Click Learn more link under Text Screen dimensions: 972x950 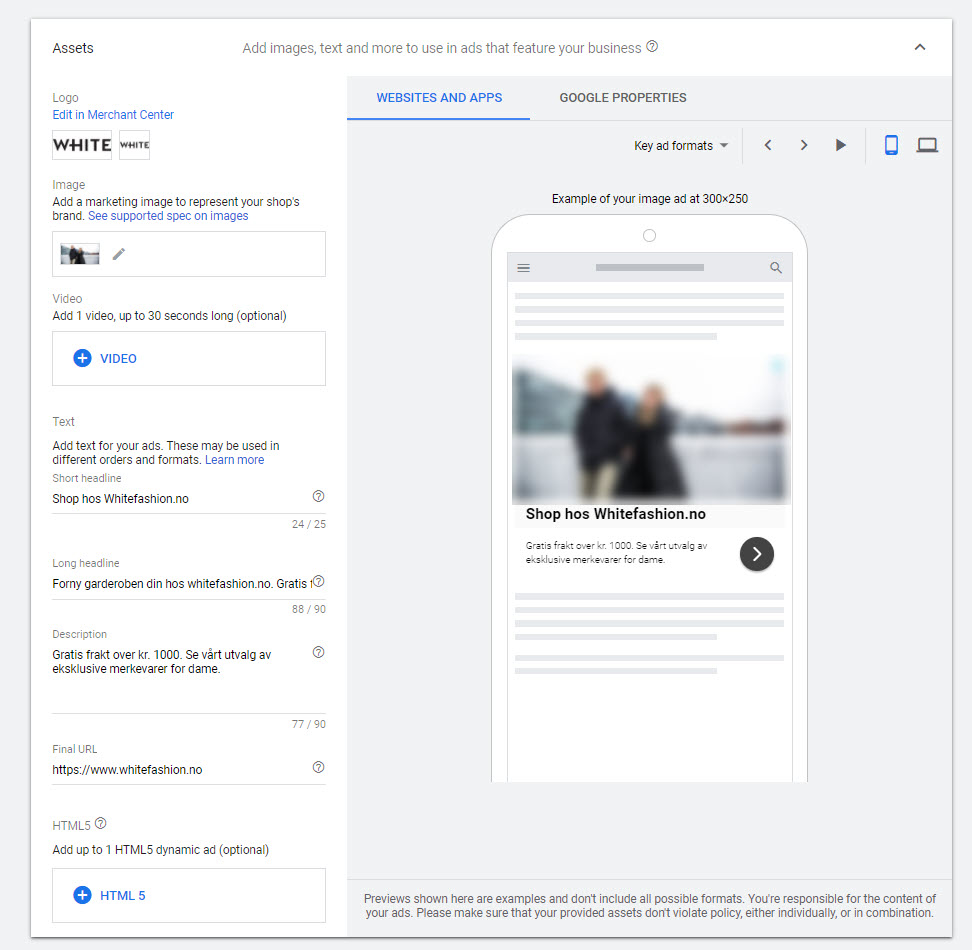[234, 460]
